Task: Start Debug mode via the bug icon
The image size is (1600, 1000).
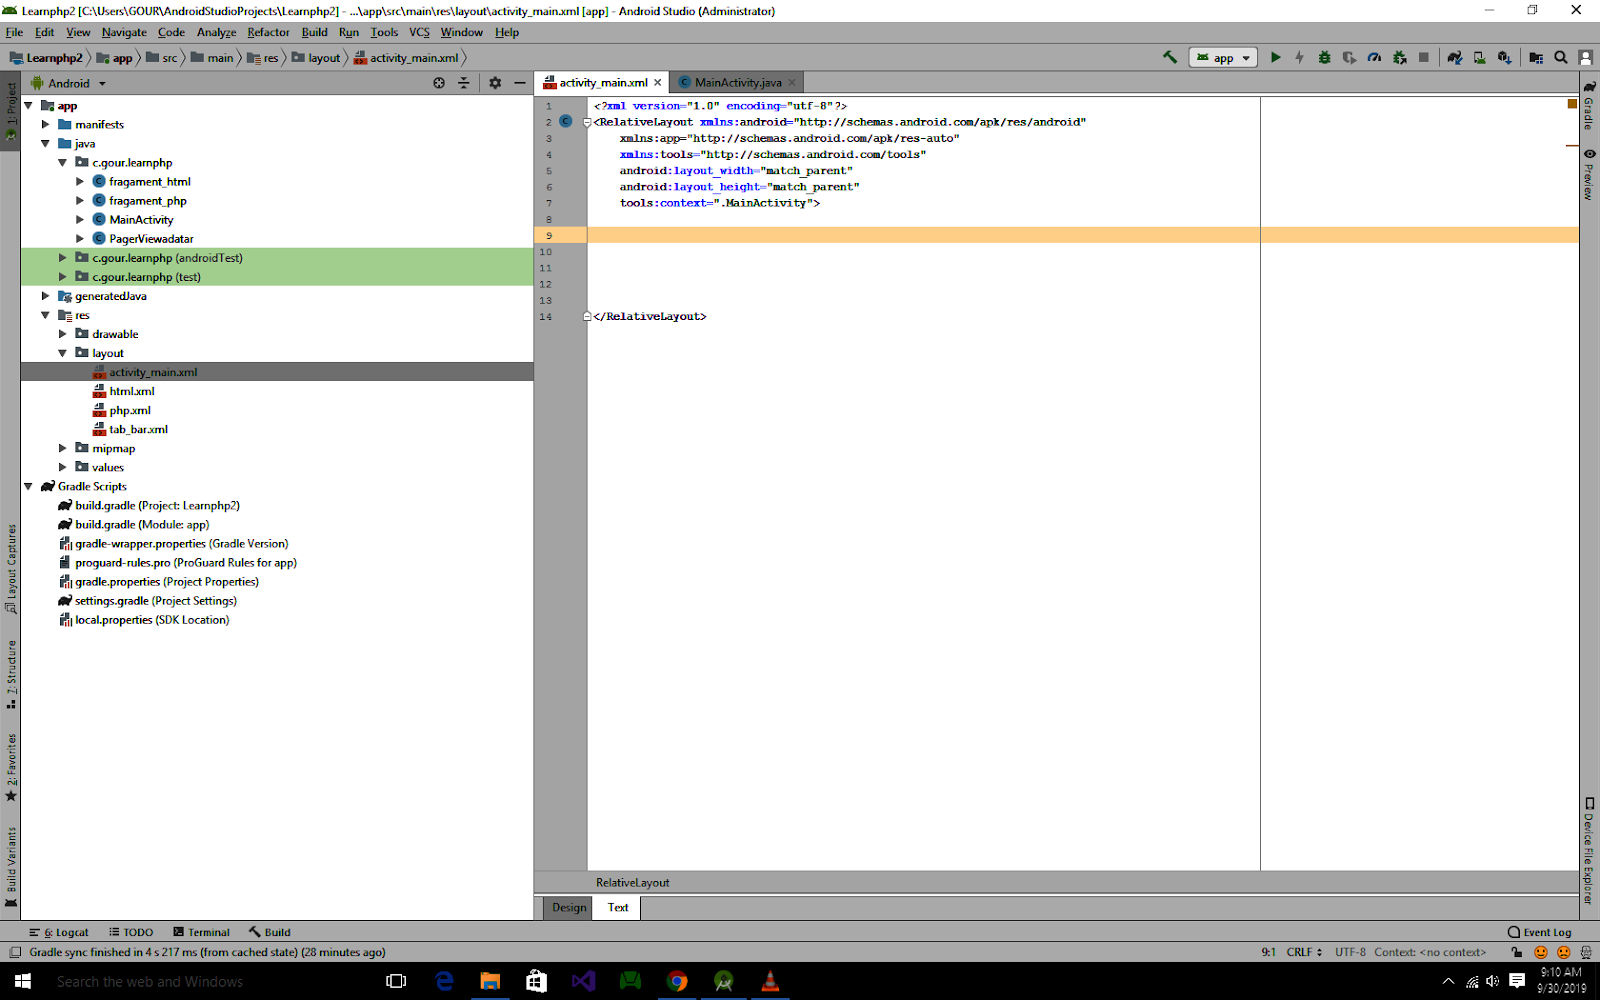Action: (x=1324, y=57)
